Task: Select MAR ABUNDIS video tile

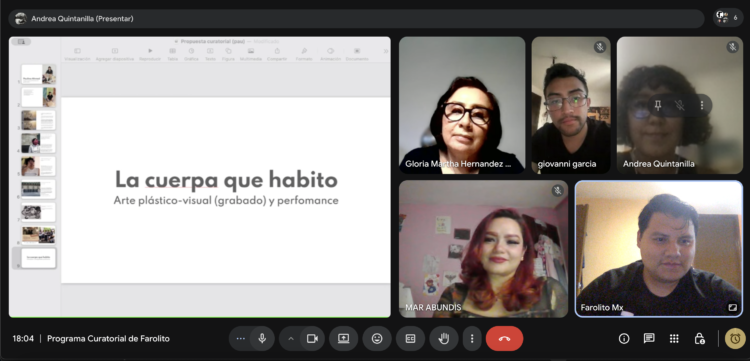Action: point(484,249)
